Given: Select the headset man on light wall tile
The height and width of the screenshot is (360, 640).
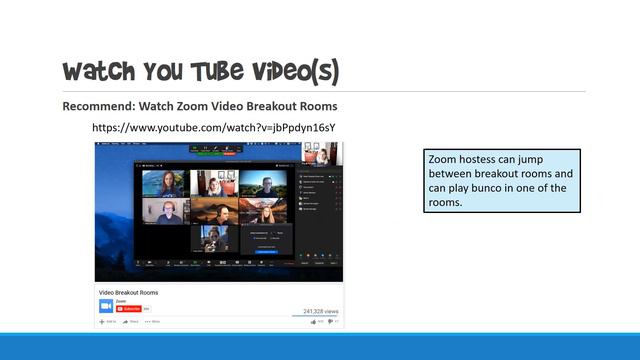Looking at the screenshot, I should click(x=166, y=211).
